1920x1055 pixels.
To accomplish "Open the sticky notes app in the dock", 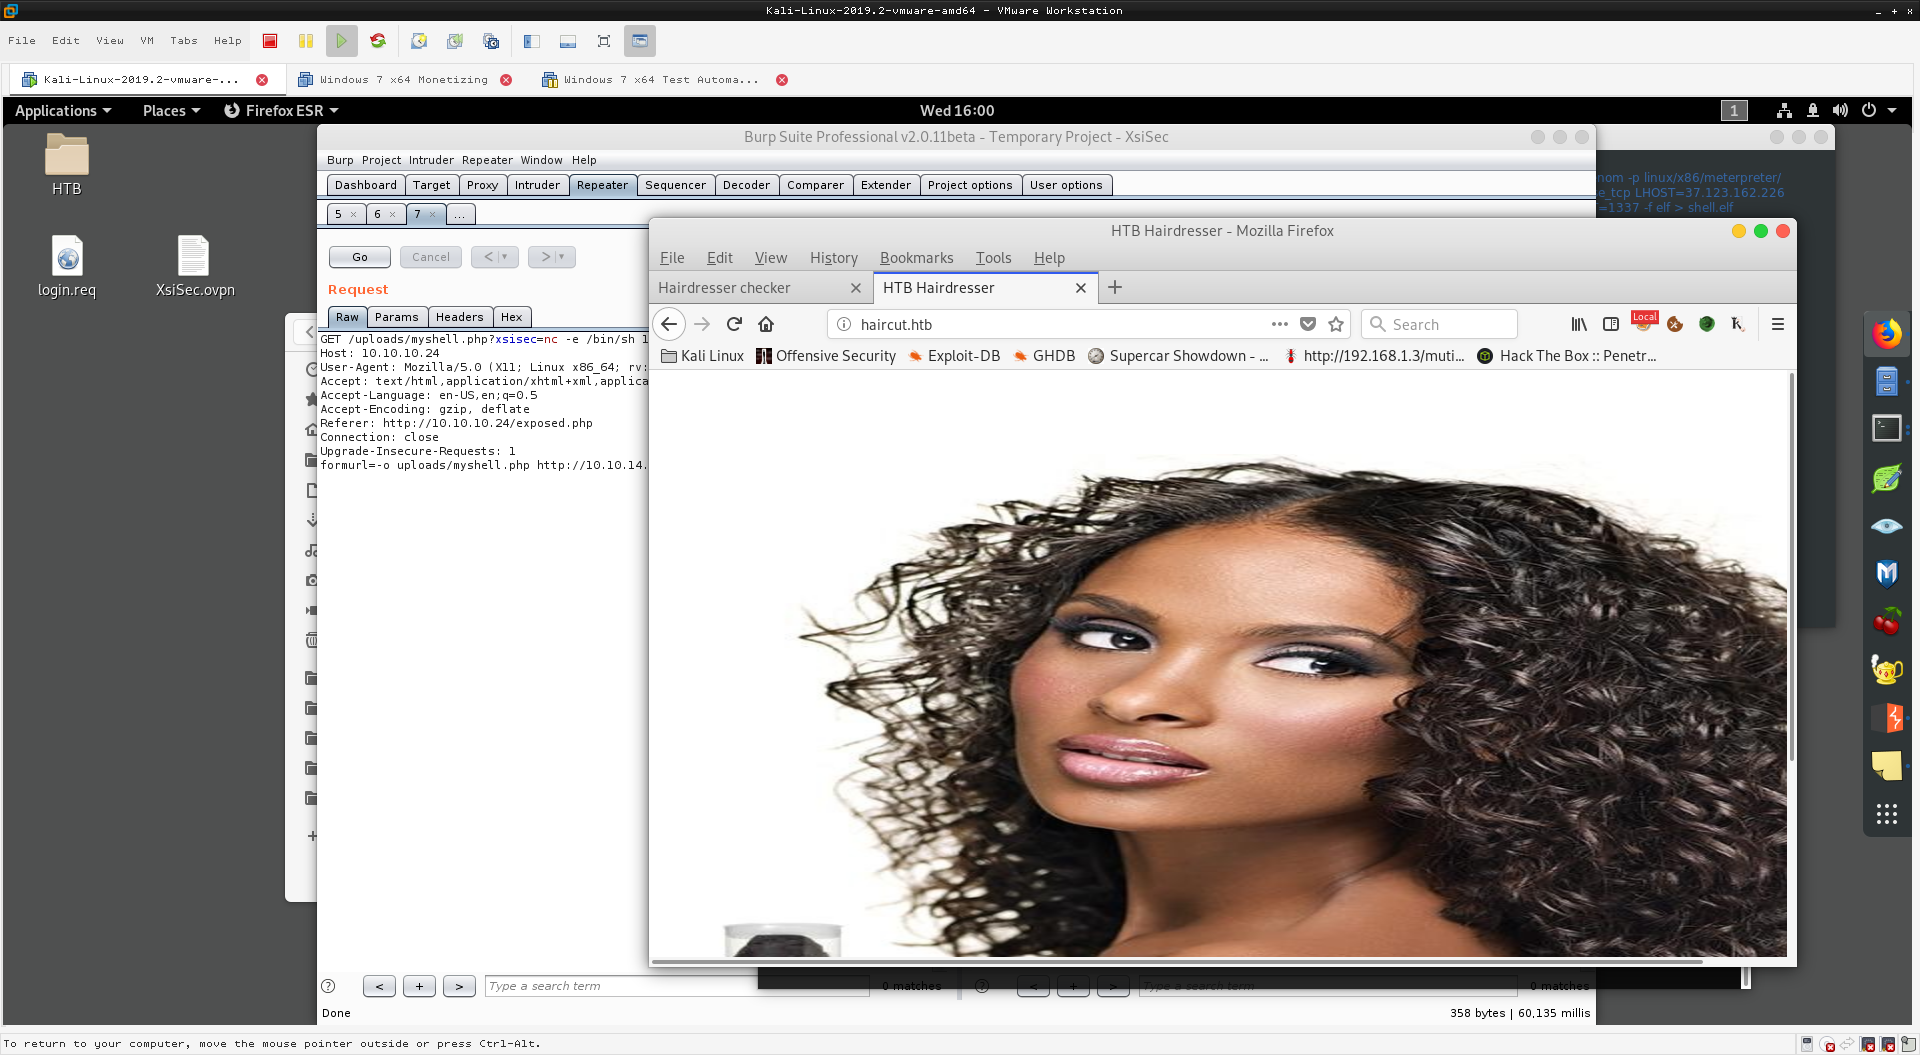I will click(x=1887, y=765).
